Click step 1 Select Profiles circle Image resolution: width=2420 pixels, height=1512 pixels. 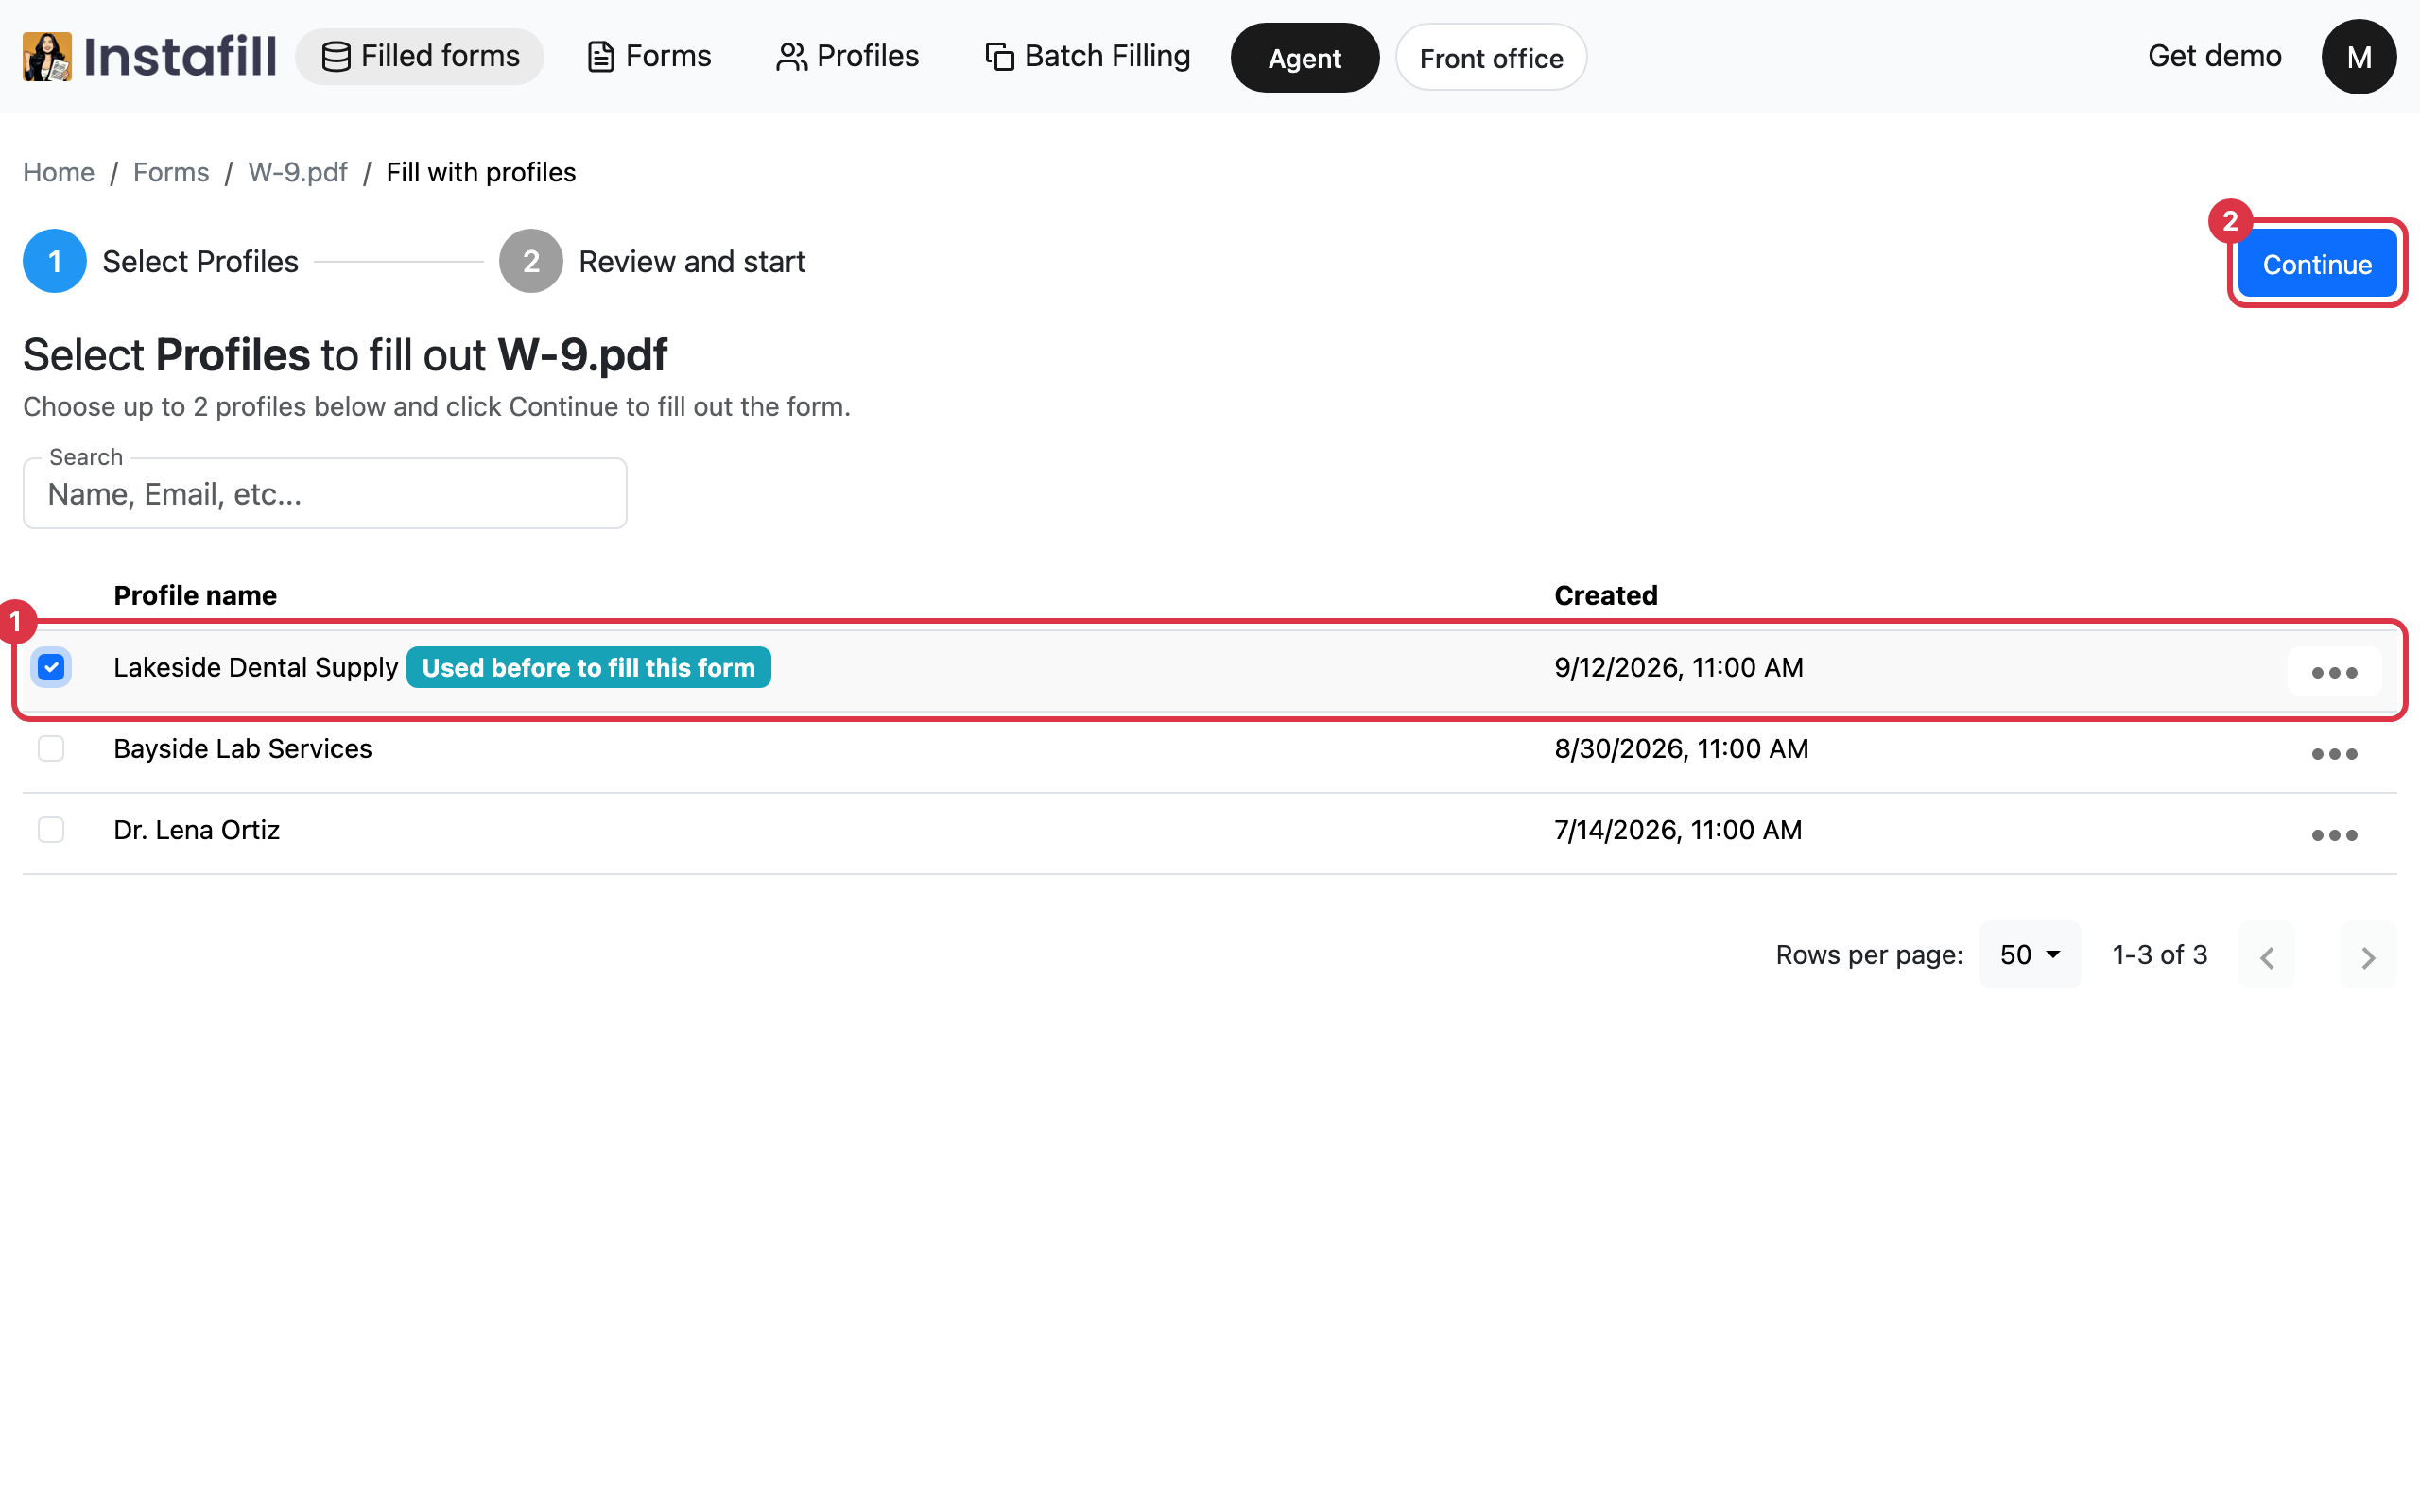55,261
